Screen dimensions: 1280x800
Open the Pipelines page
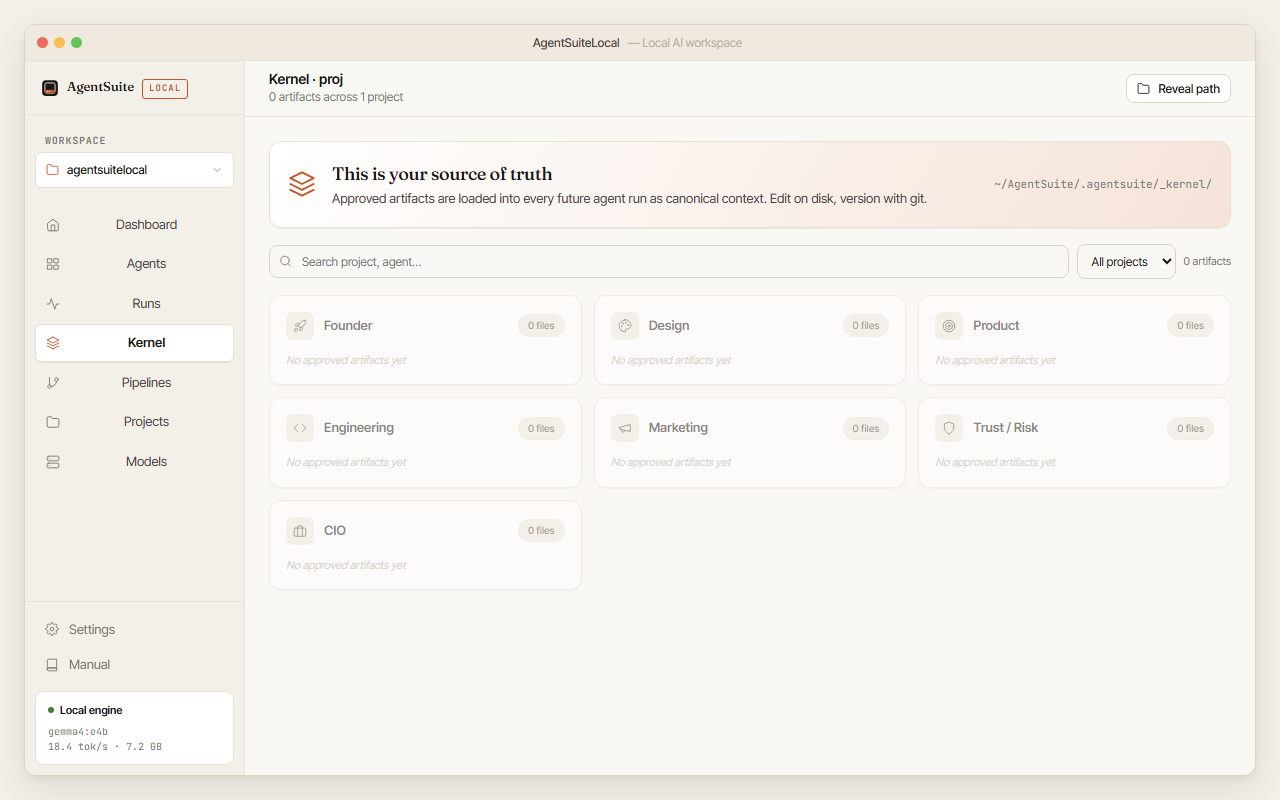click(x=134, y=383)
